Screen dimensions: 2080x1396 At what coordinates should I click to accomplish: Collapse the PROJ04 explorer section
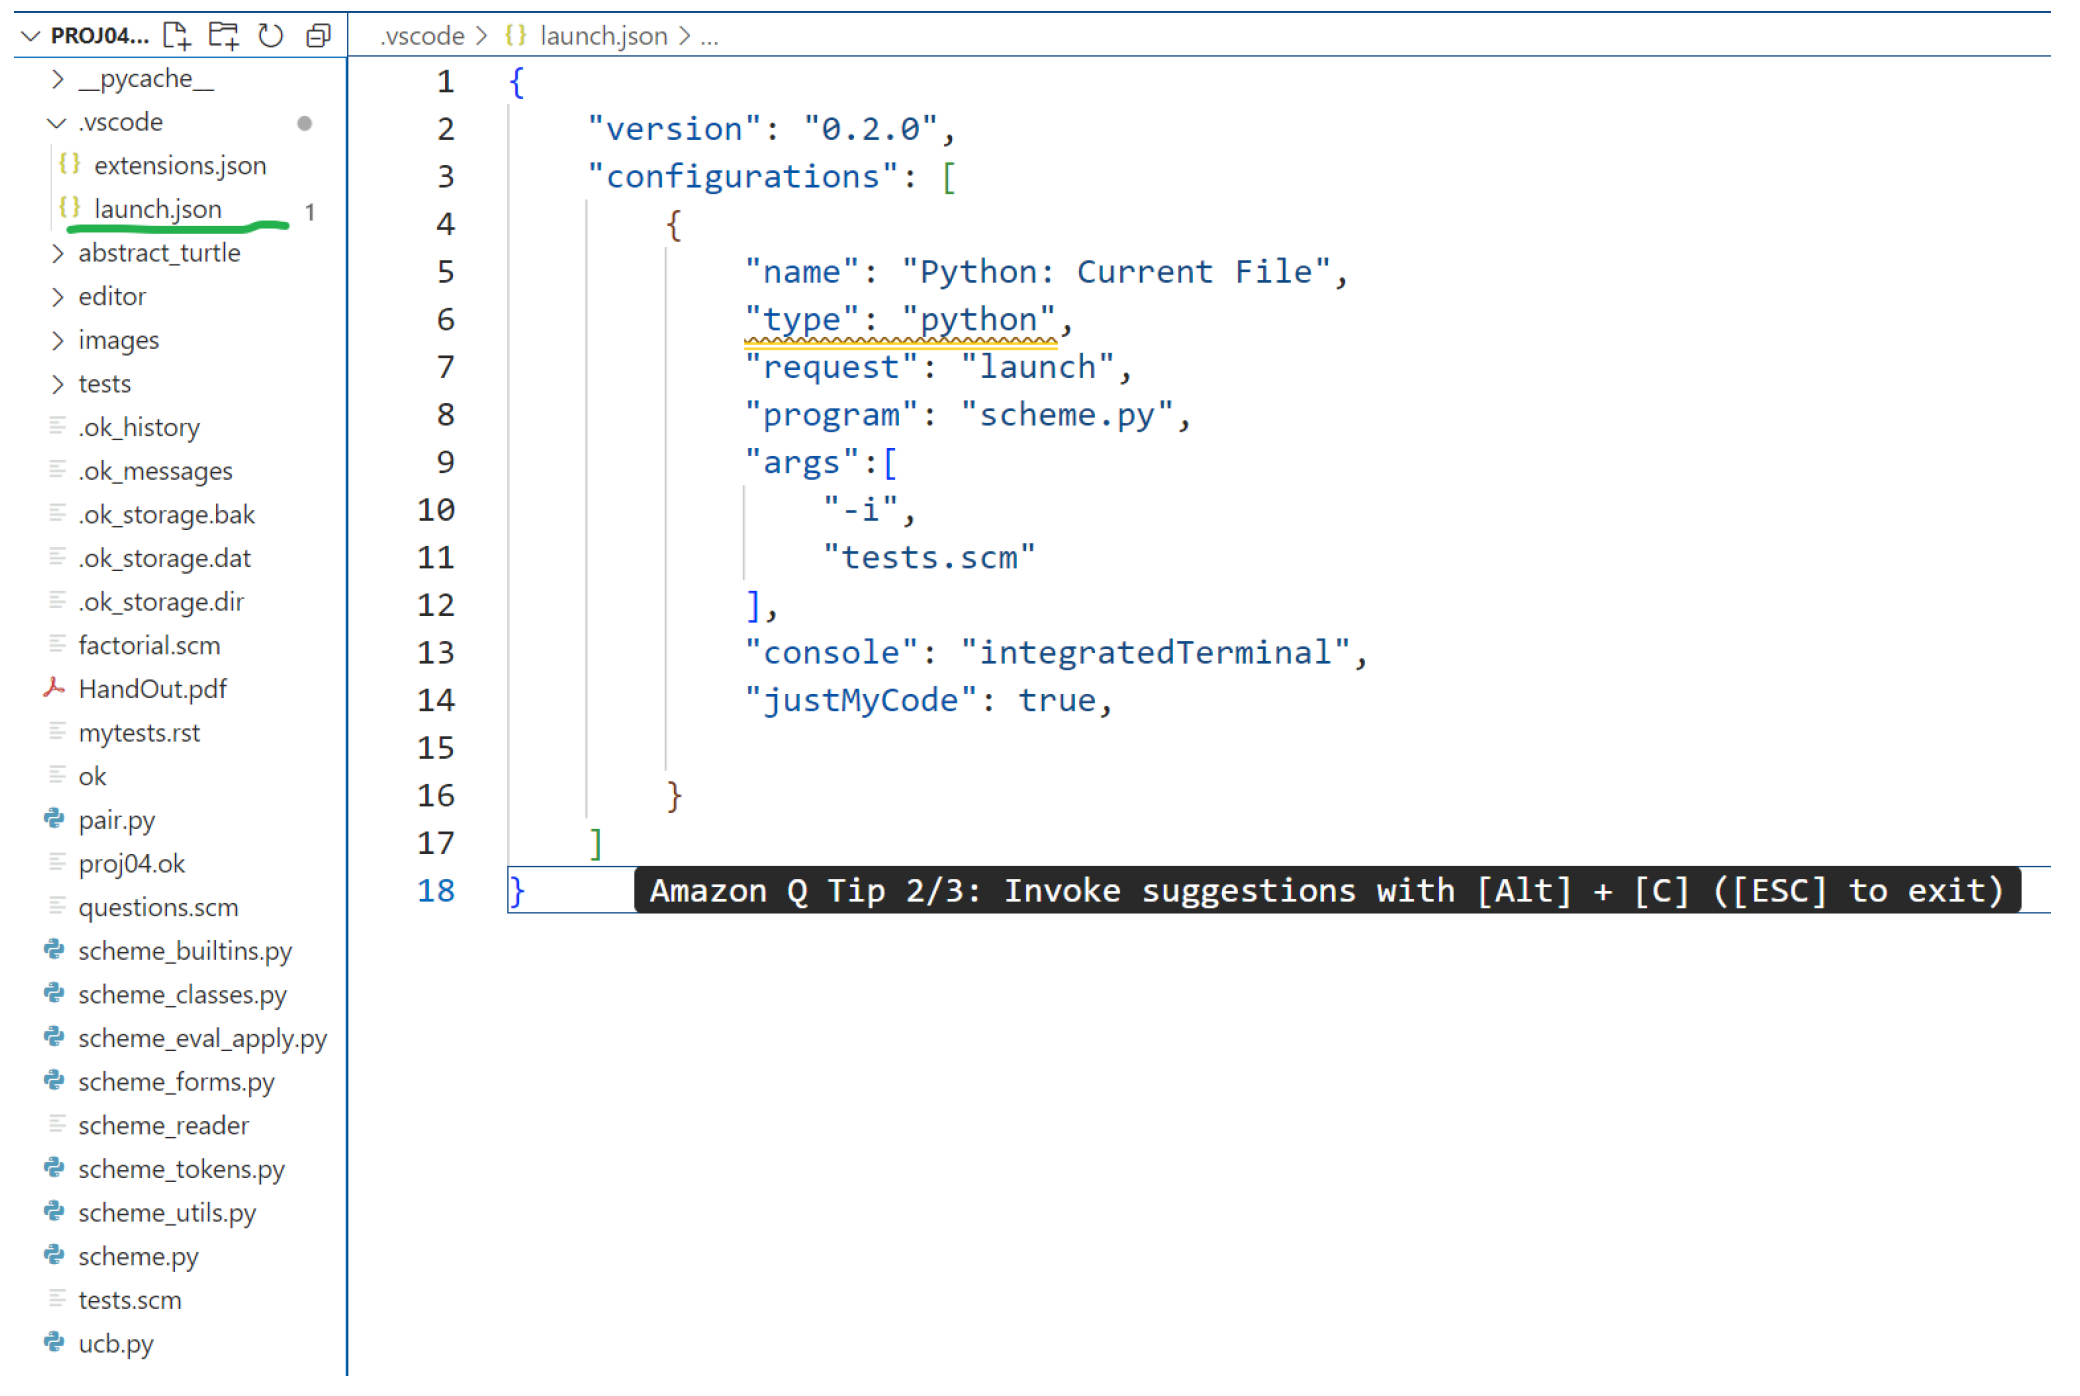tap(31, 36)
